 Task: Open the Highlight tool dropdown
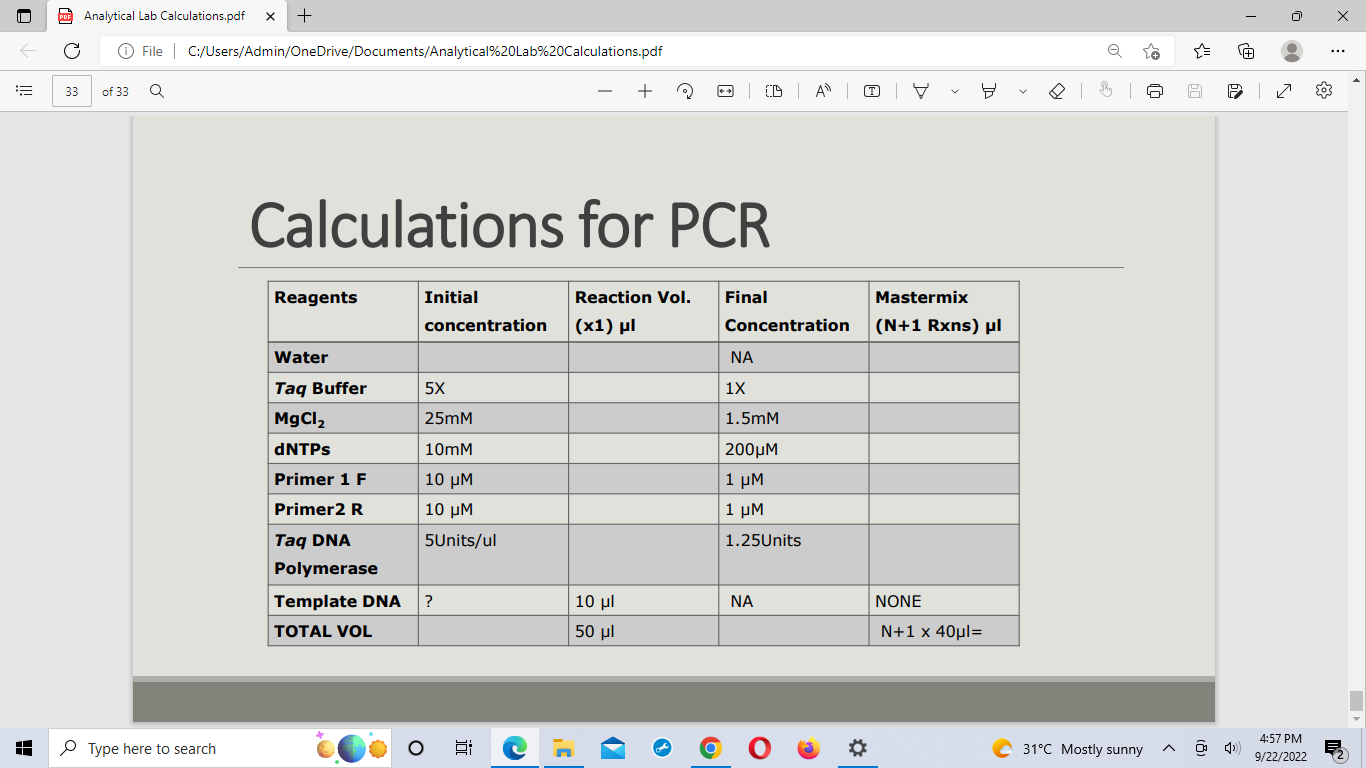click(1022, 91)
